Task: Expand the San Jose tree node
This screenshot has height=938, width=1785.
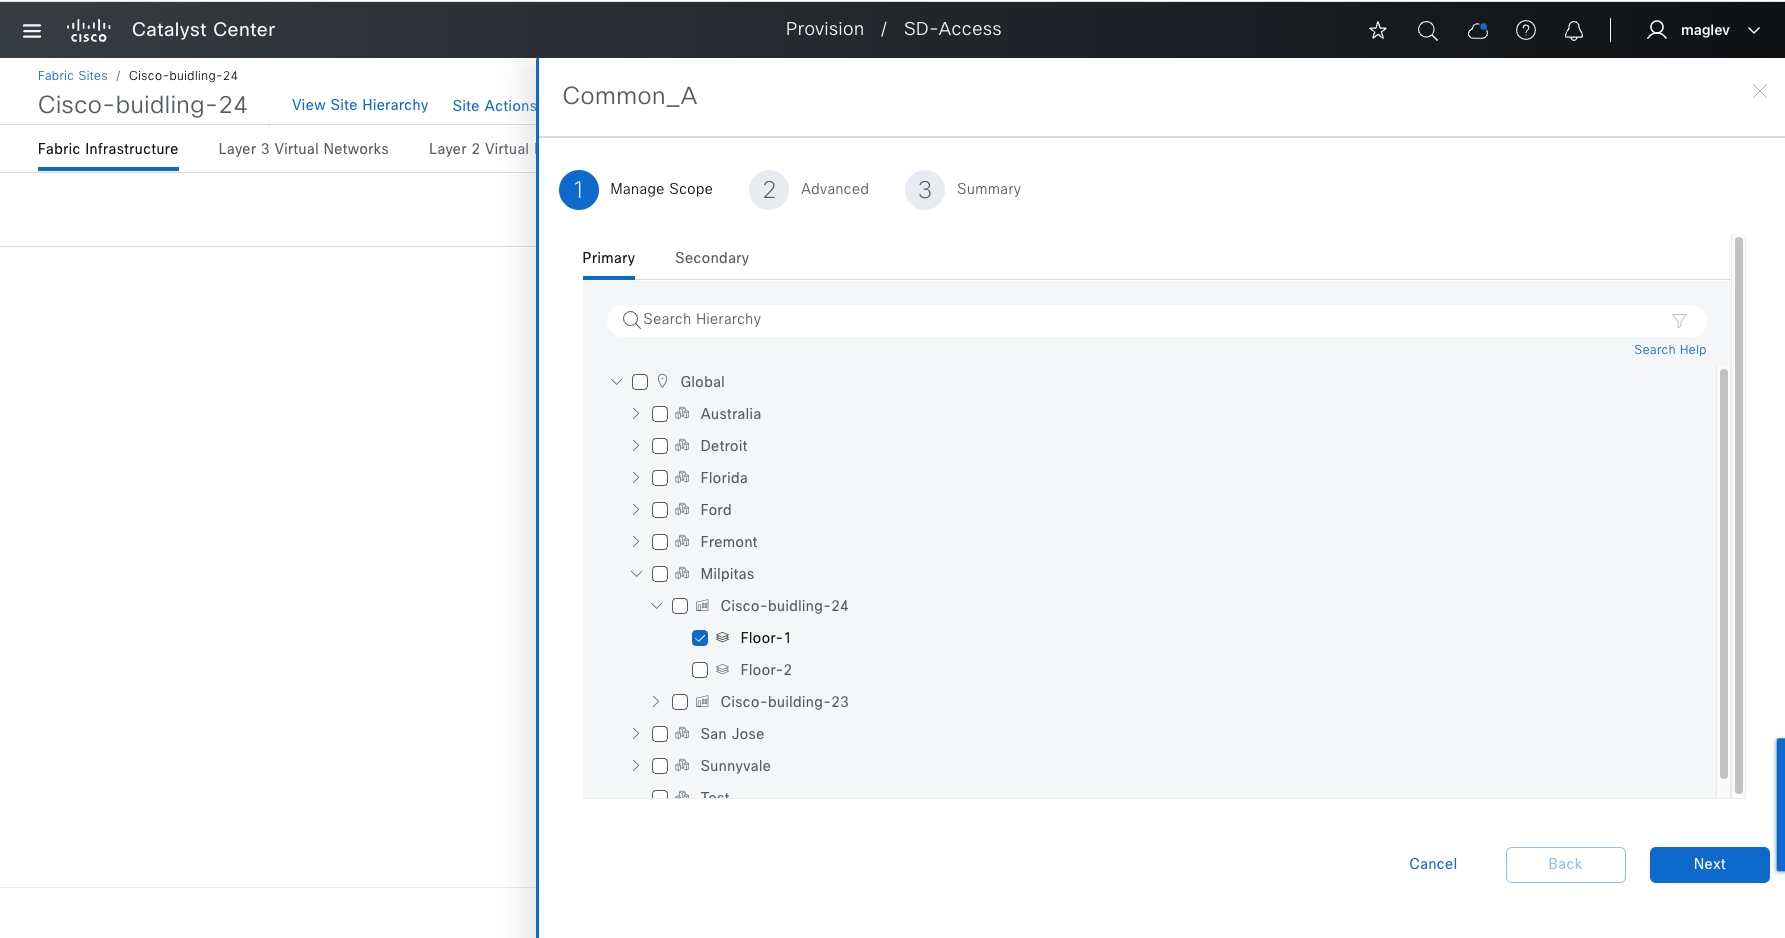Action: coord(636,733)
